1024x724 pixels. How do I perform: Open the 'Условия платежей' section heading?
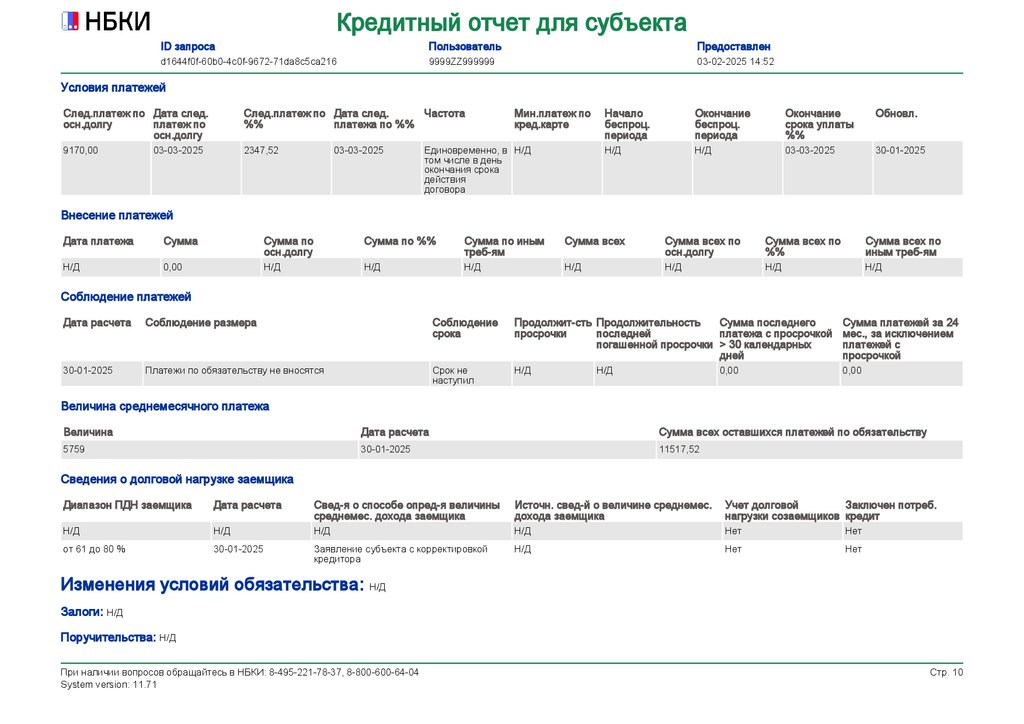point(113,87)
